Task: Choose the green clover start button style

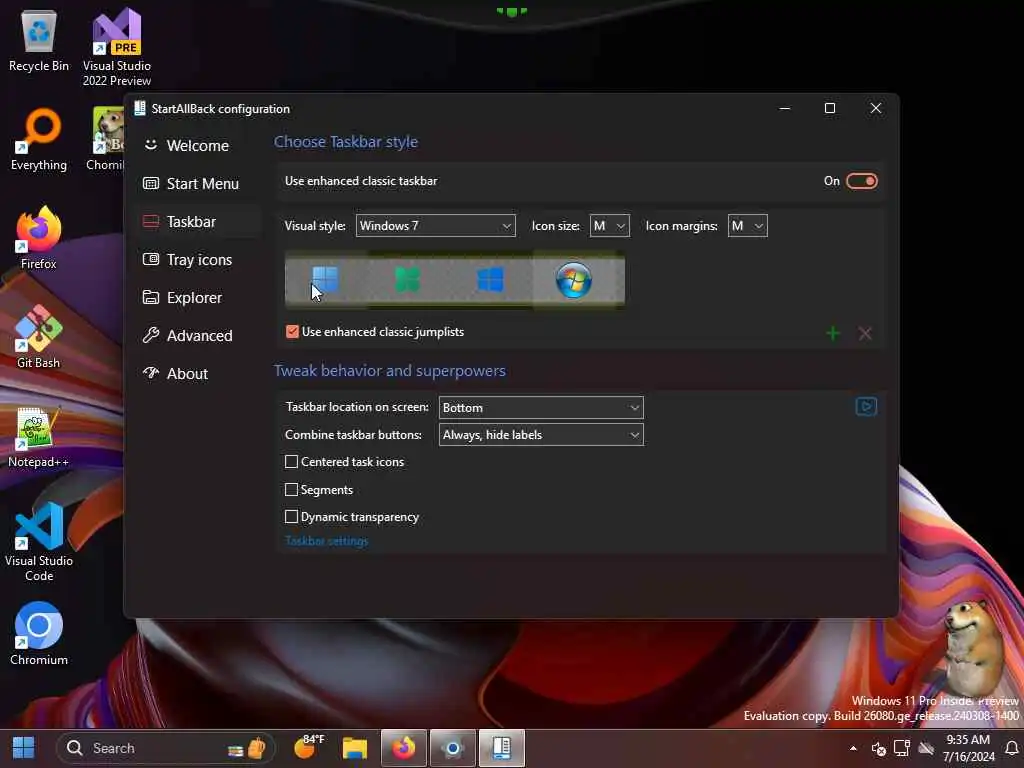Action: click(x=408, y=280)
